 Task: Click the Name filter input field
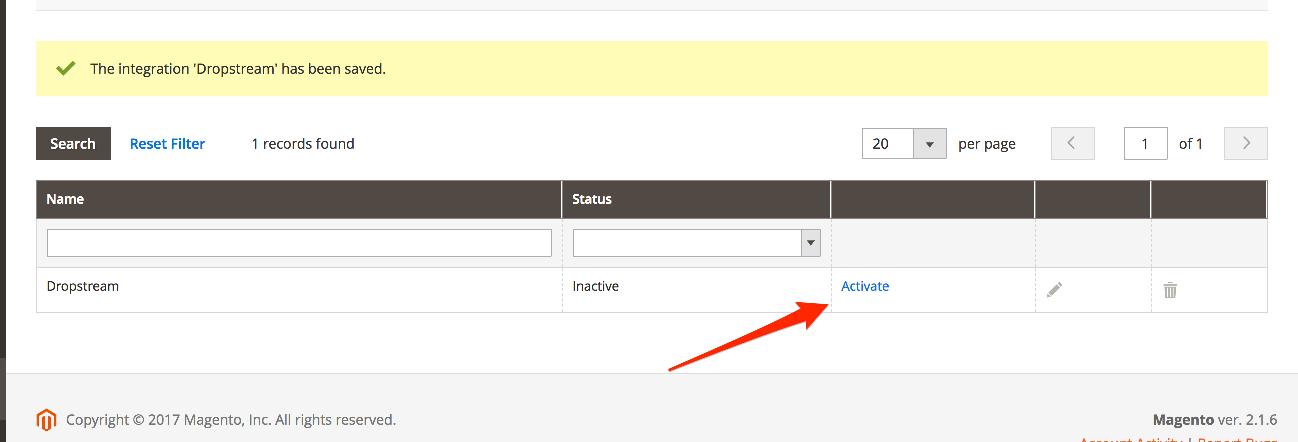(x=299, y=243)
